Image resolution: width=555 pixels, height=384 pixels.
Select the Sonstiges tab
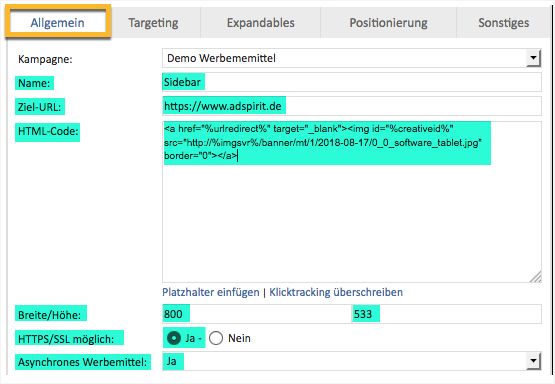point(503,23)
